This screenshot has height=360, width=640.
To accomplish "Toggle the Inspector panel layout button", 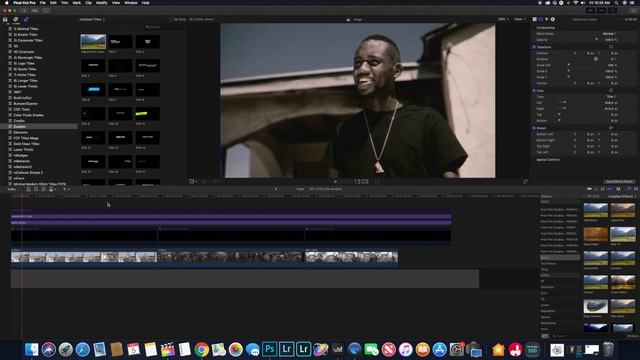I will 612,11.
